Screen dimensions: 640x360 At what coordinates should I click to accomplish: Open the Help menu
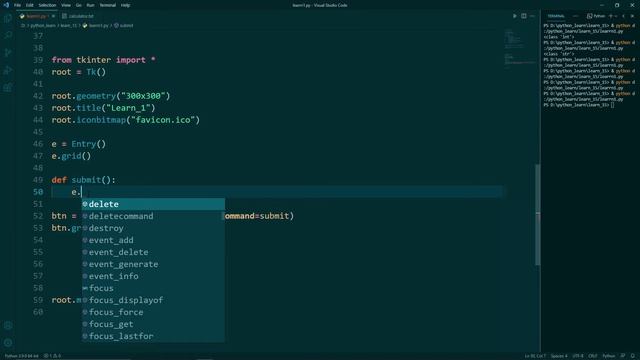pos(125,5)
